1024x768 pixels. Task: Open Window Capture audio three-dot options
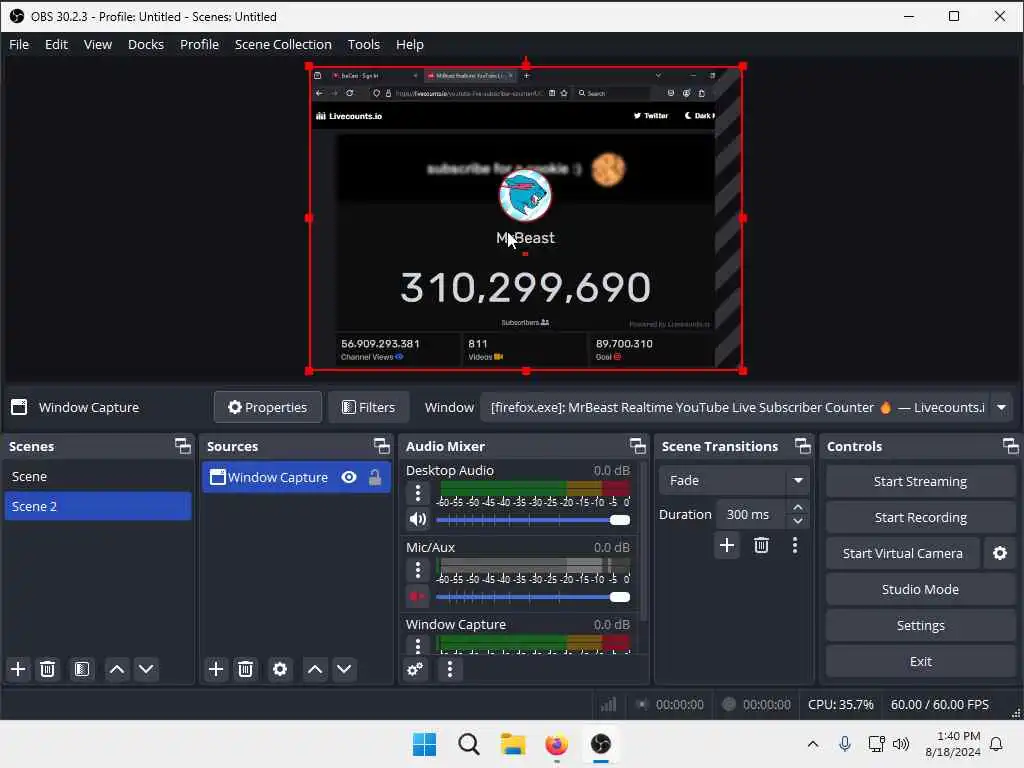click(418, 645)
